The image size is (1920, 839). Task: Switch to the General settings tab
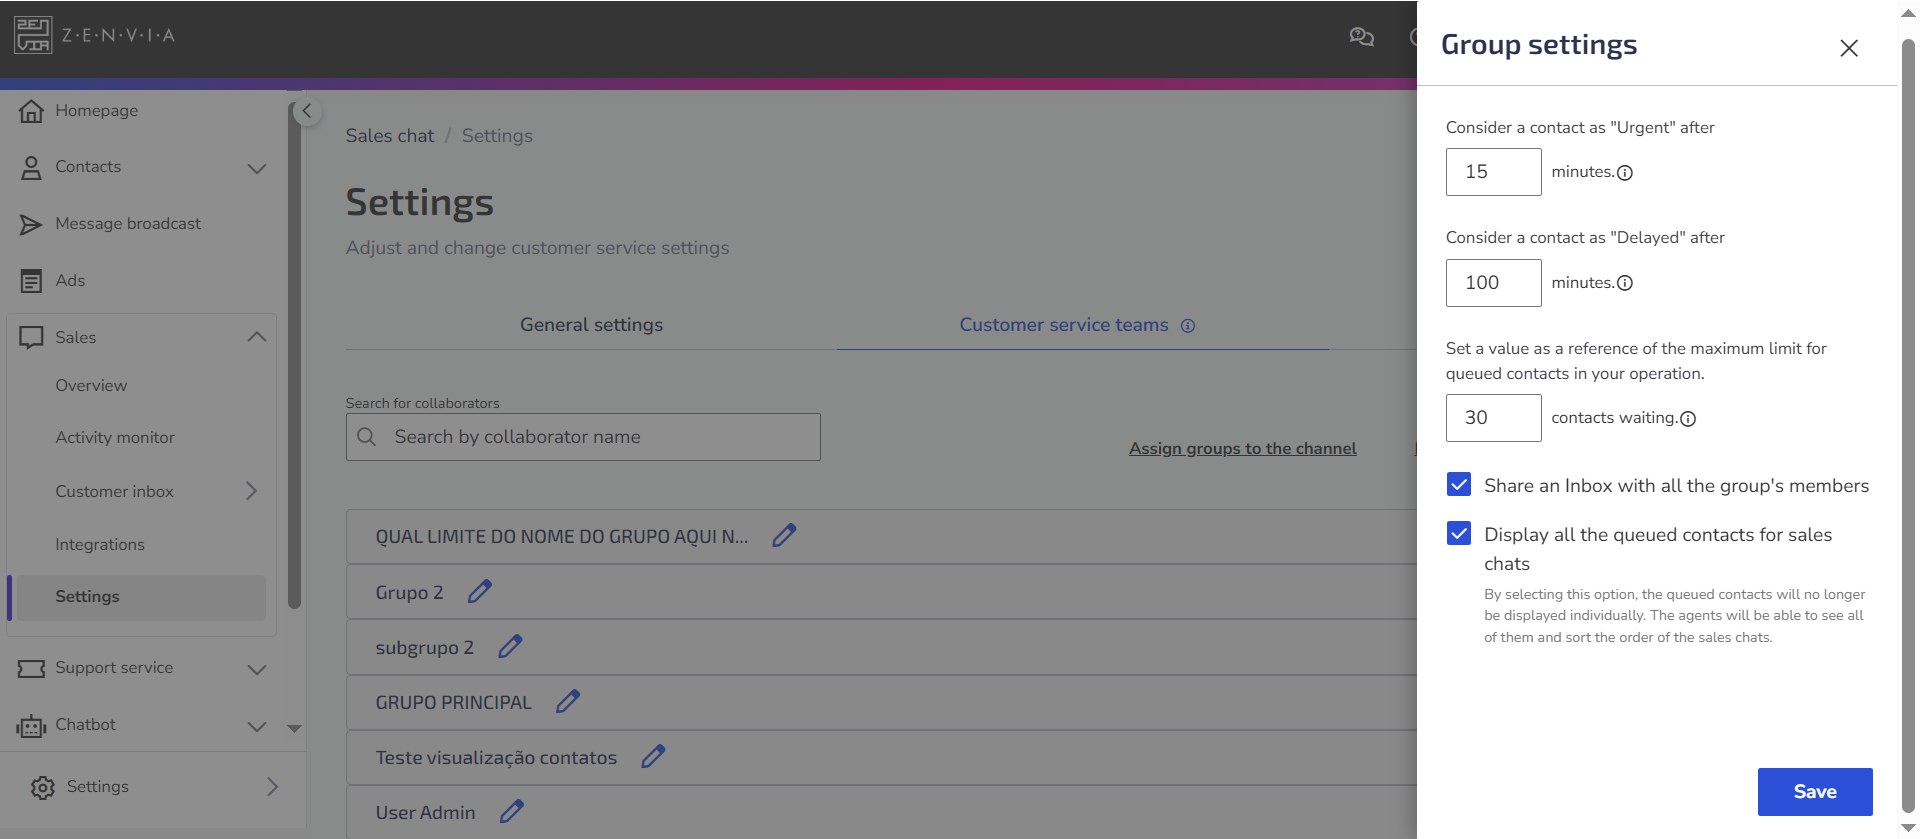(591, 325)
